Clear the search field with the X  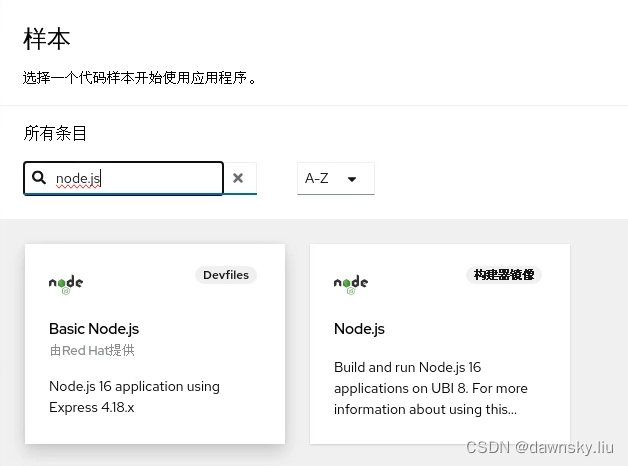click(238, 178)
